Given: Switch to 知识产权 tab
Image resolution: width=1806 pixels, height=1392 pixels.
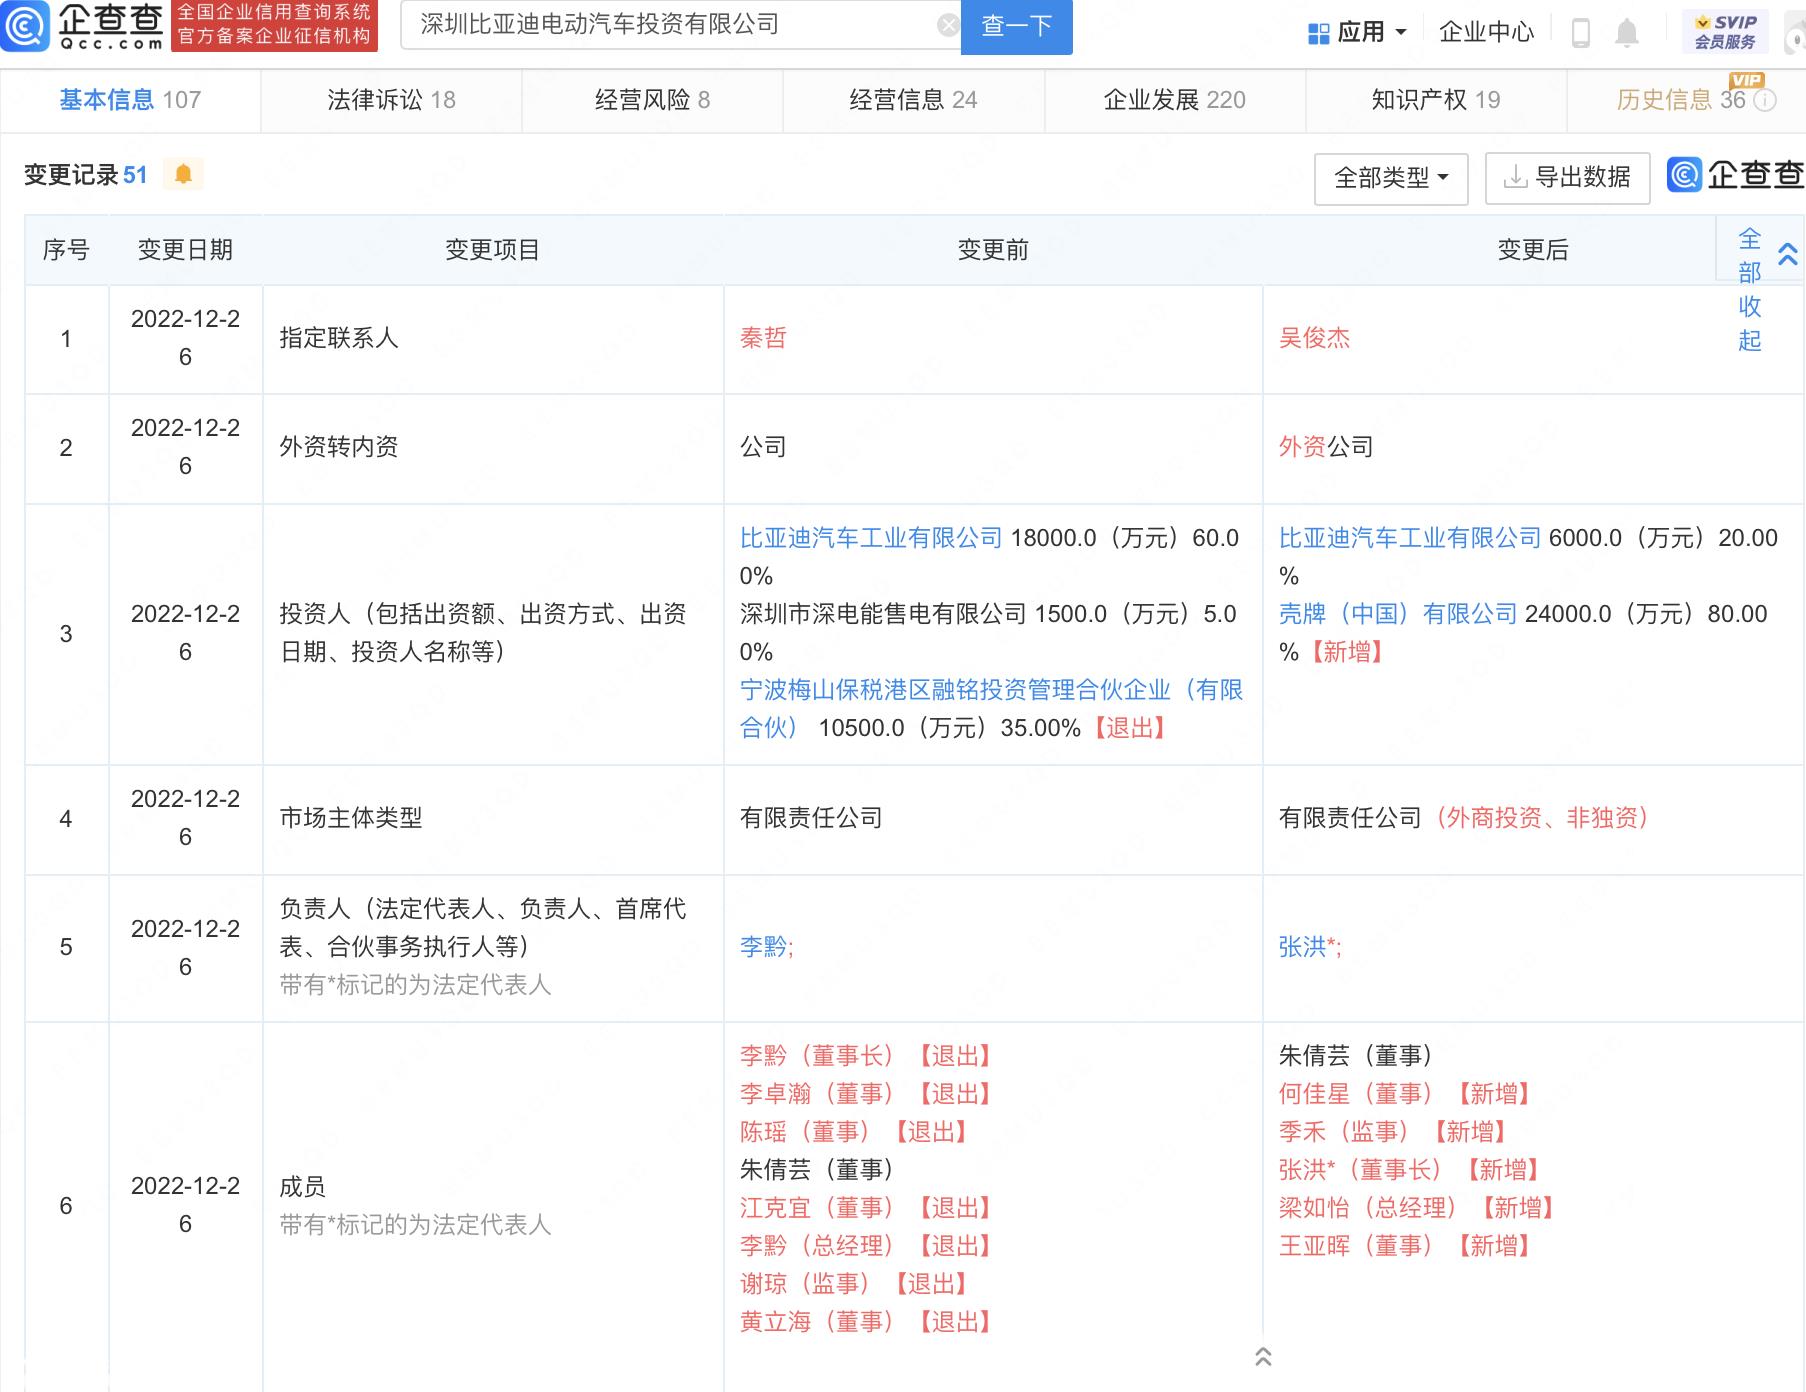Looking at the screenshot, I should pos(1435,100).
